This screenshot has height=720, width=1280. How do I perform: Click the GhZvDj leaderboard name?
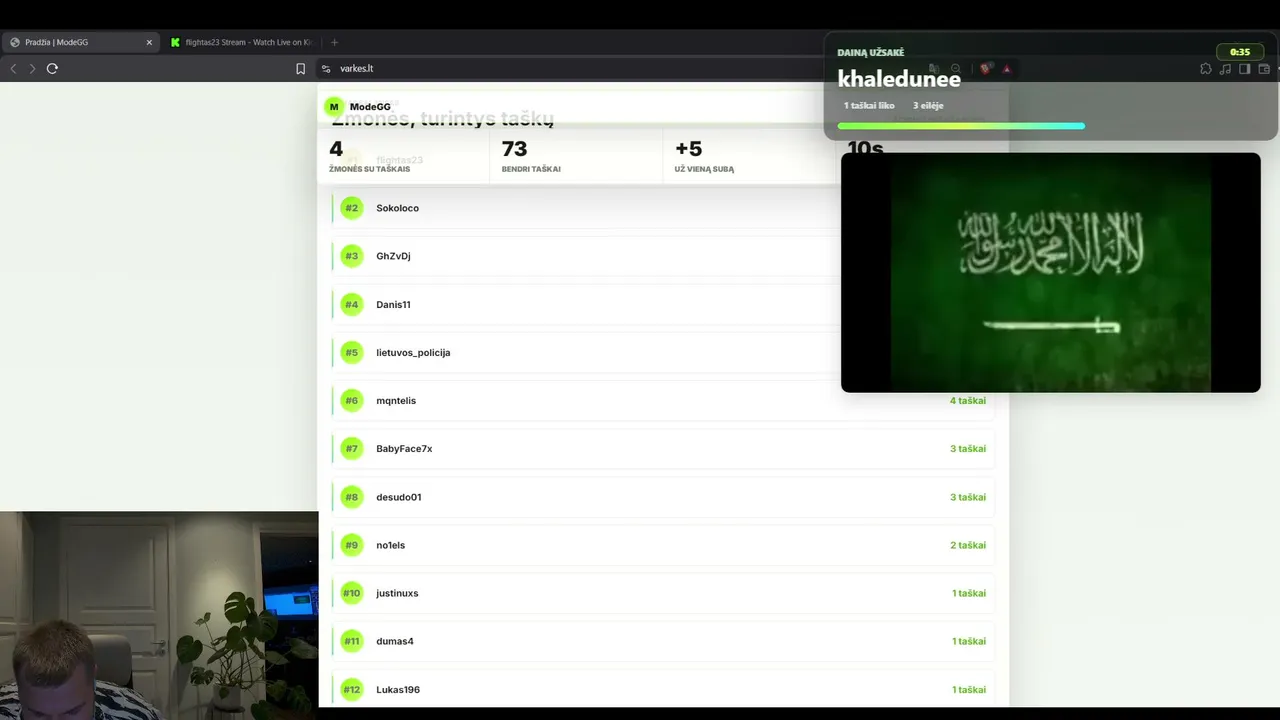[393, 256]
